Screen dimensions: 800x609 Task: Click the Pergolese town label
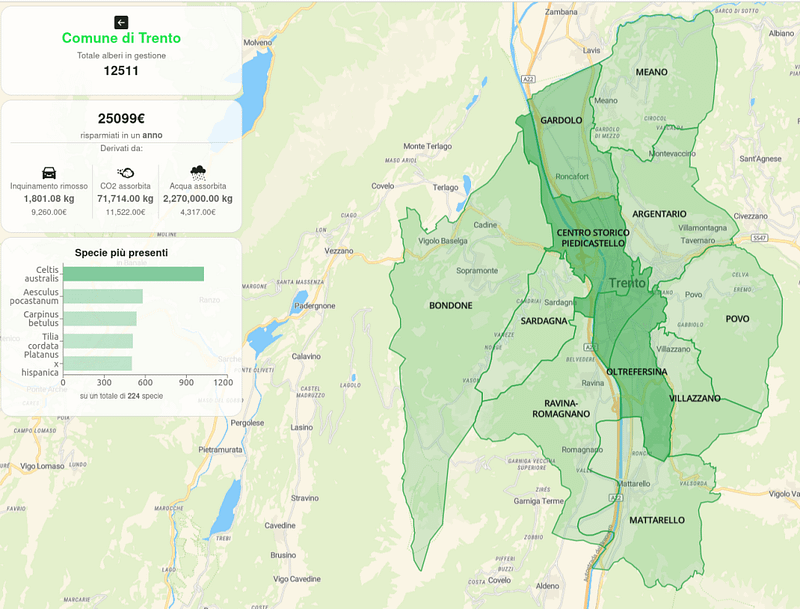tap(247, 423)
